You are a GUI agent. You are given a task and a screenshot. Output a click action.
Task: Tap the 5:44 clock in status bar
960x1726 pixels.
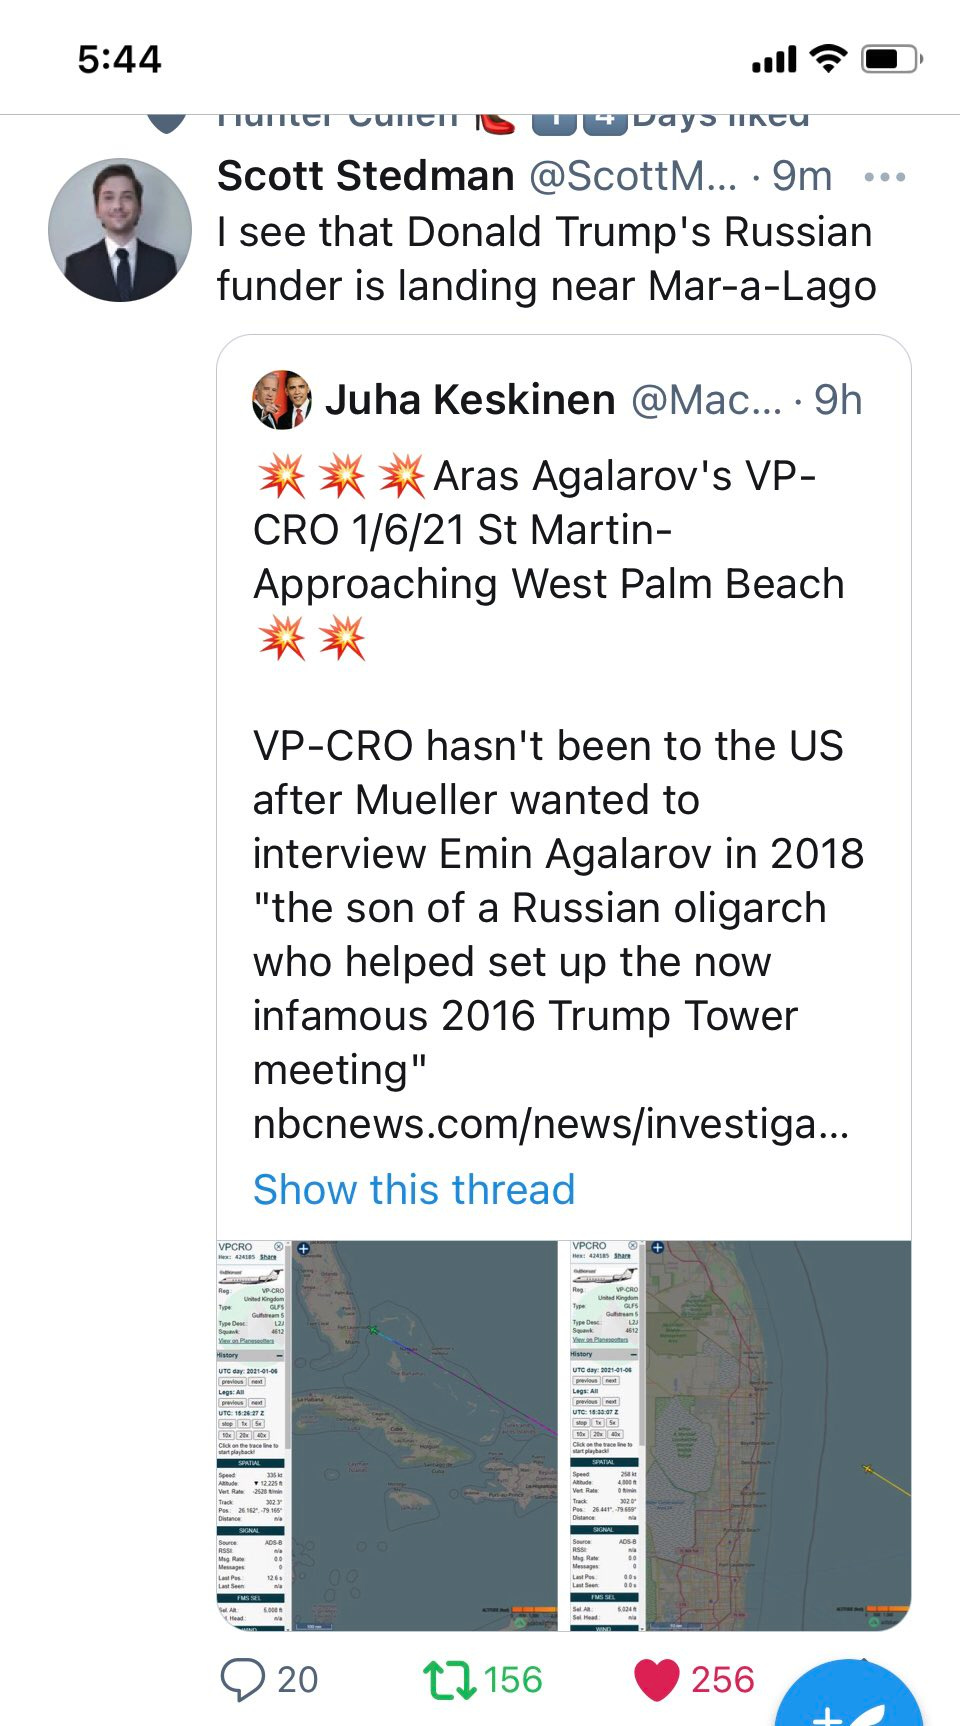(119, 60)
